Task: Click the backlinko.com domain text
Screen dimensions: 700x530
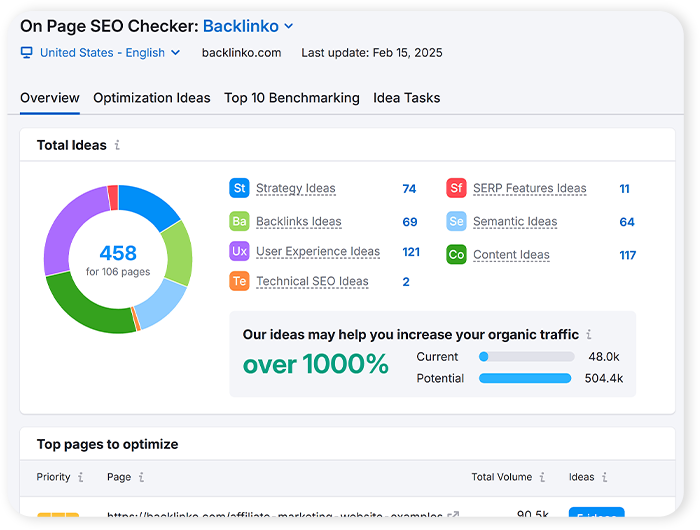Action: 242,53
